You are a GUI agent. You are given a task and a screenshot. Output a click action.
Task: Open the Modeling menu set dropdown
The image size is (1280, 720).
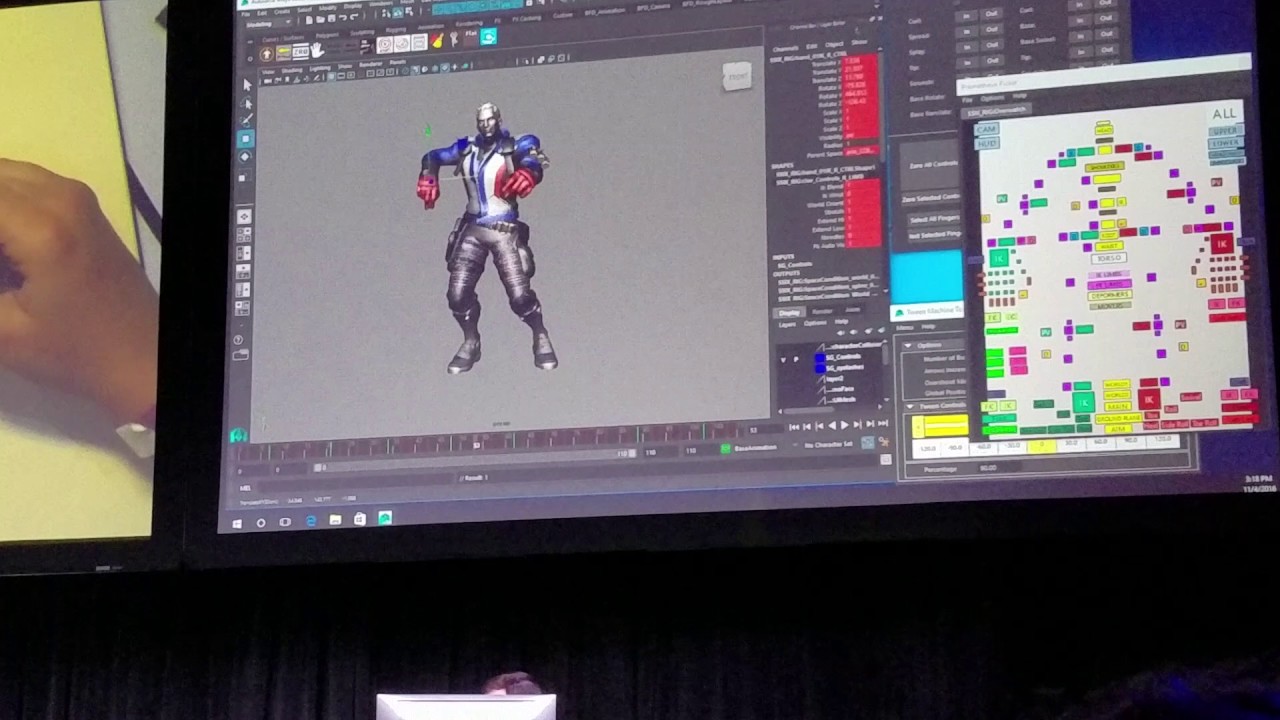pos(268,23)
